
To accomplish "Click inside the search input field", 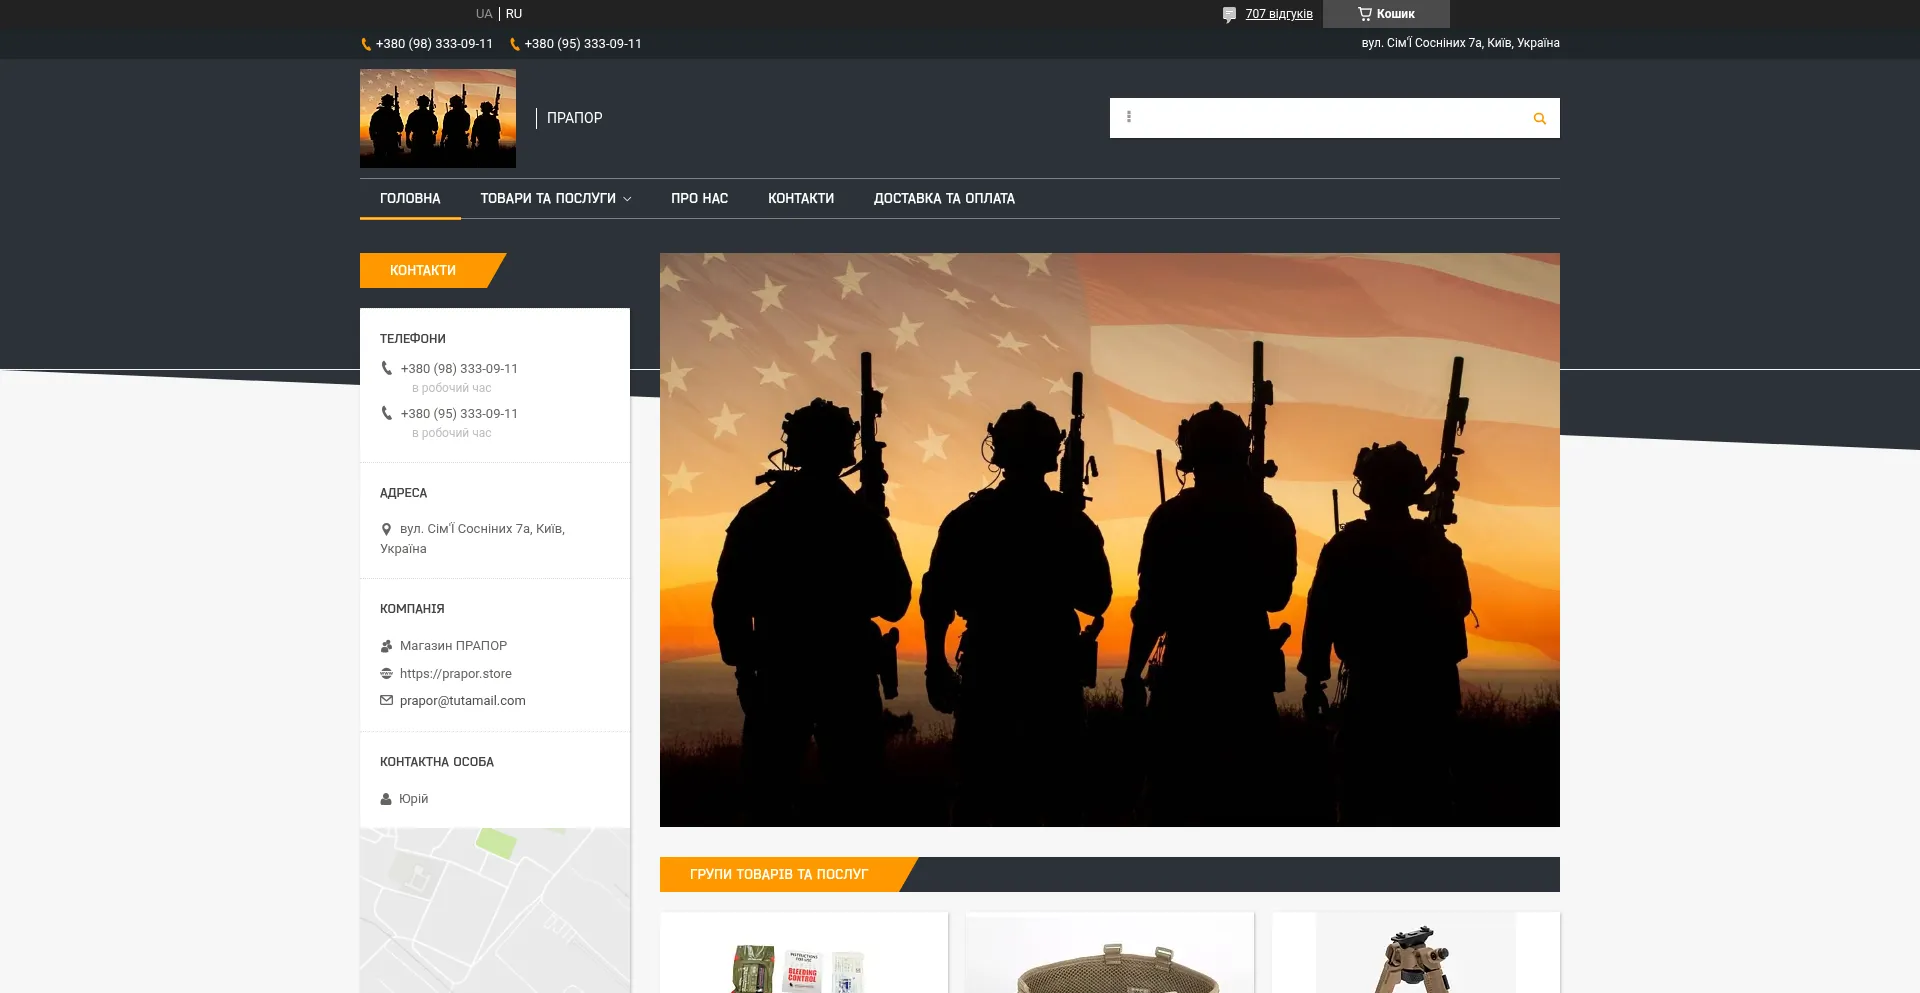I will pos(1330,118).
